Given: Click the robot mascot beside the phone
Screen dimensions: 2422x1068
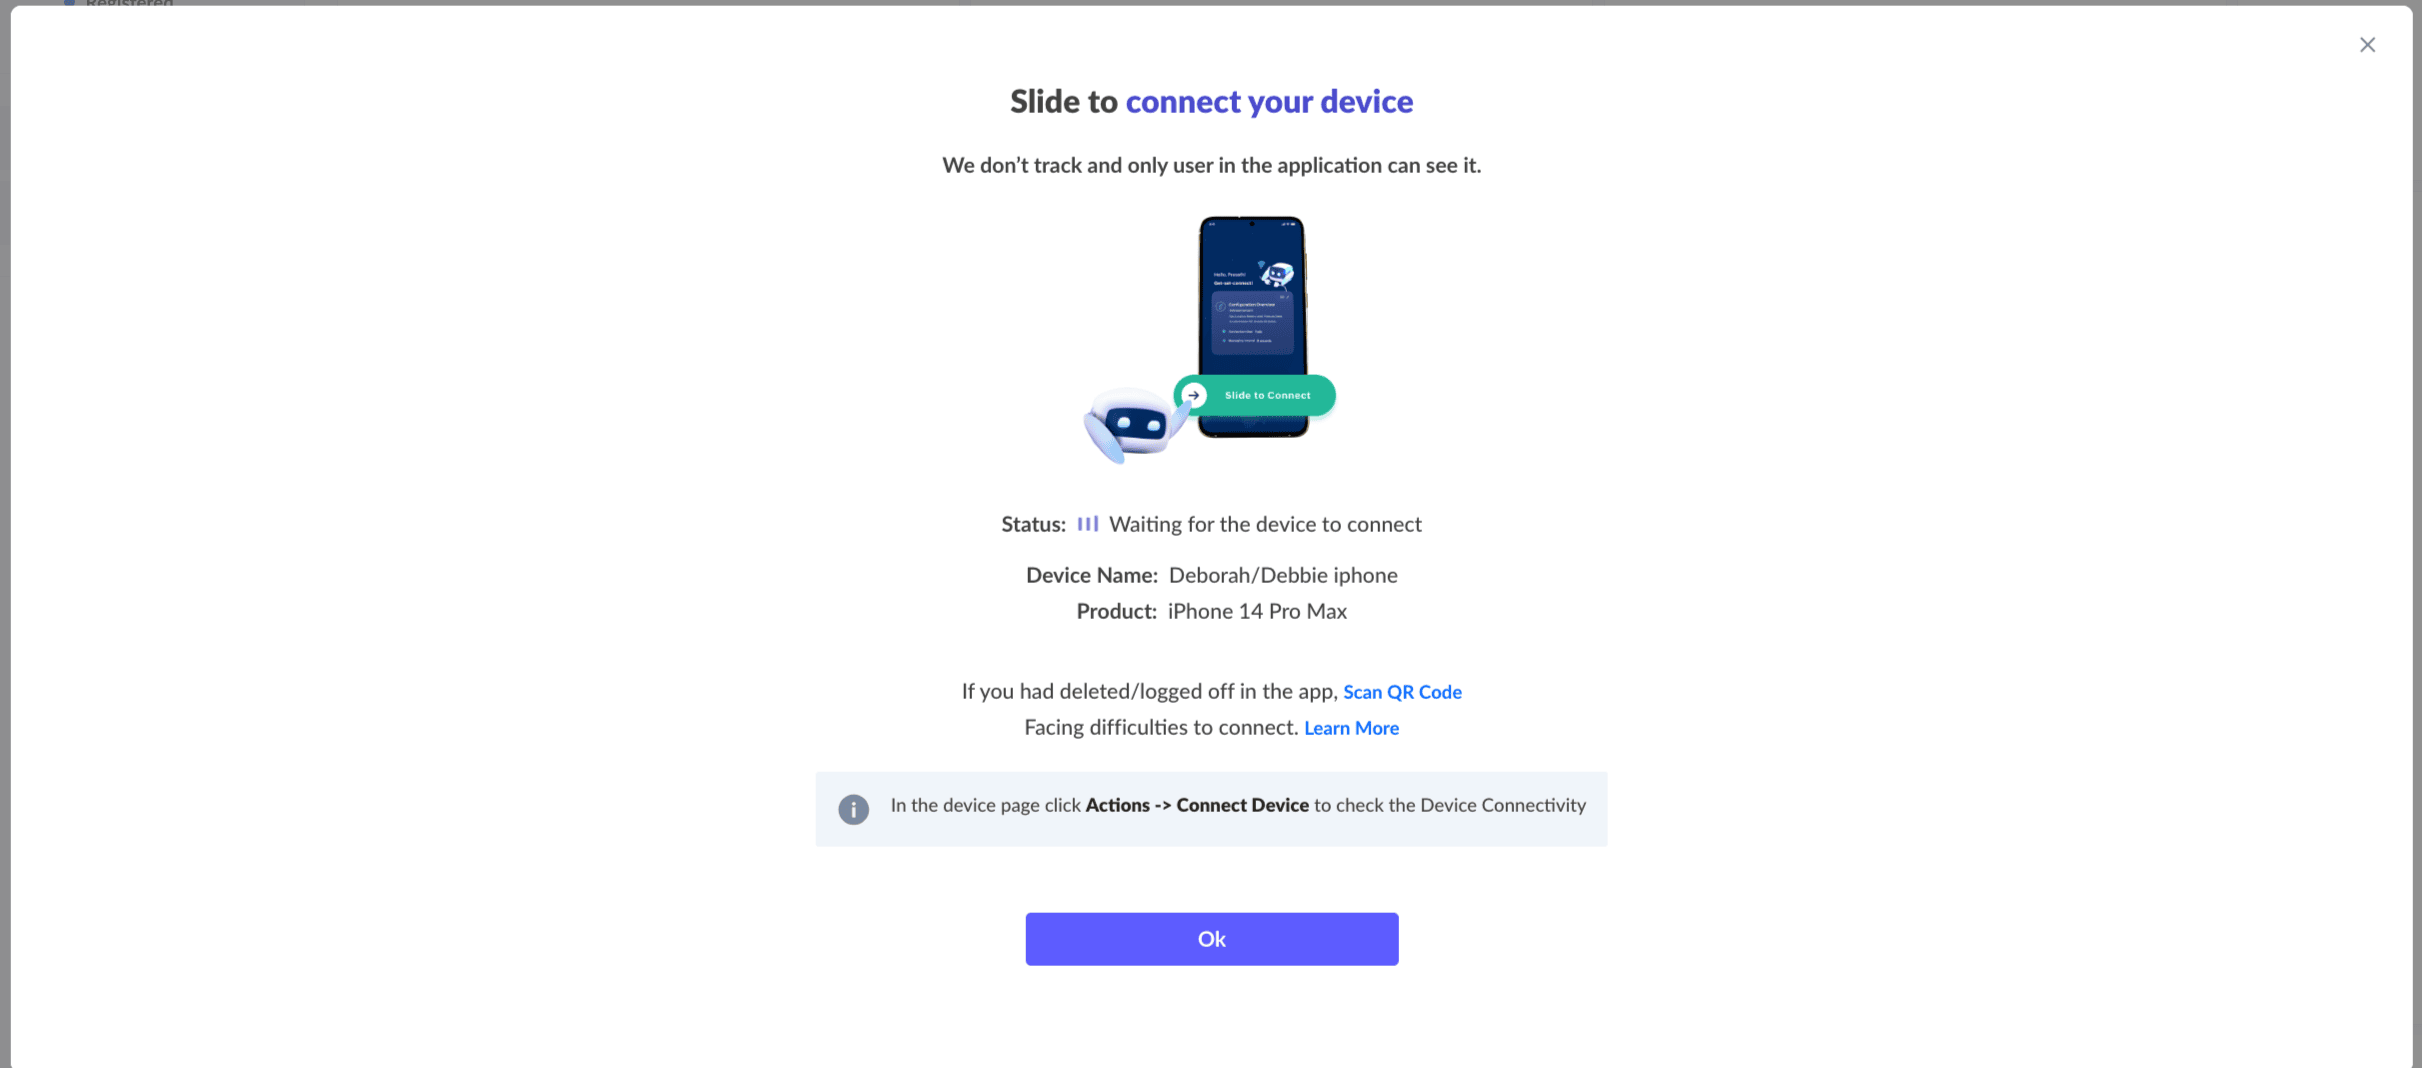Looking at the screenshot, I should (x=1131, y=426).
